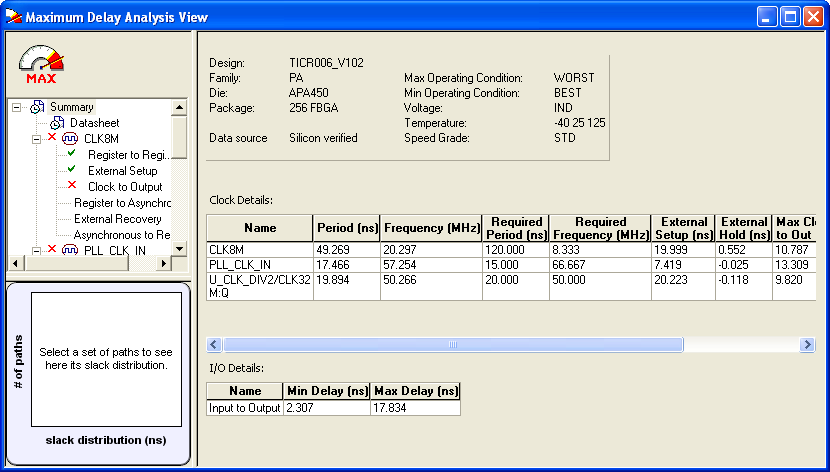Click the tree vertical scrollbar thumb
This screenshot has width=830, height=472.
click(x=179, y=137)
